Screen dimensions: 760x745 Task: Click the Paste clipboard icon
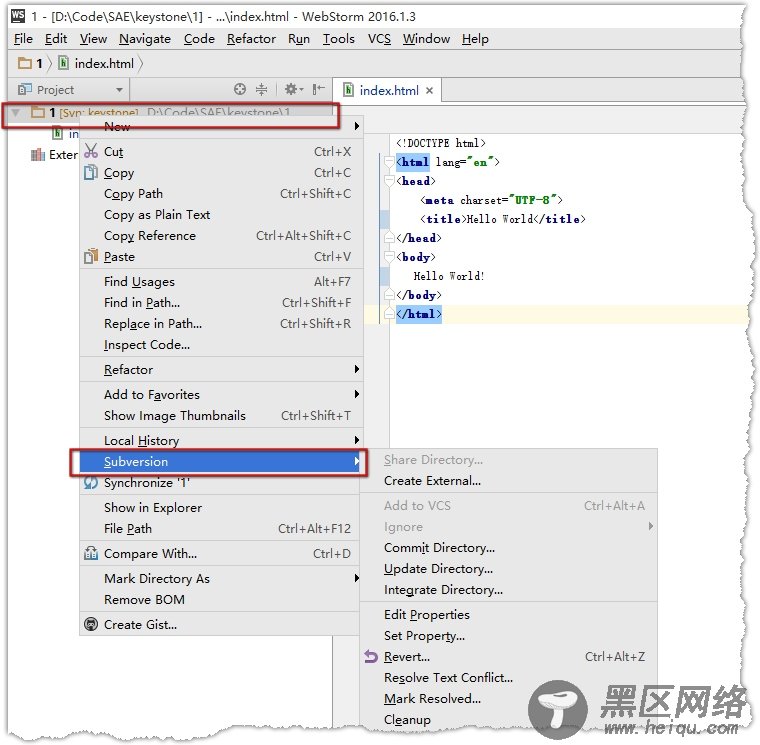point(91,256)
